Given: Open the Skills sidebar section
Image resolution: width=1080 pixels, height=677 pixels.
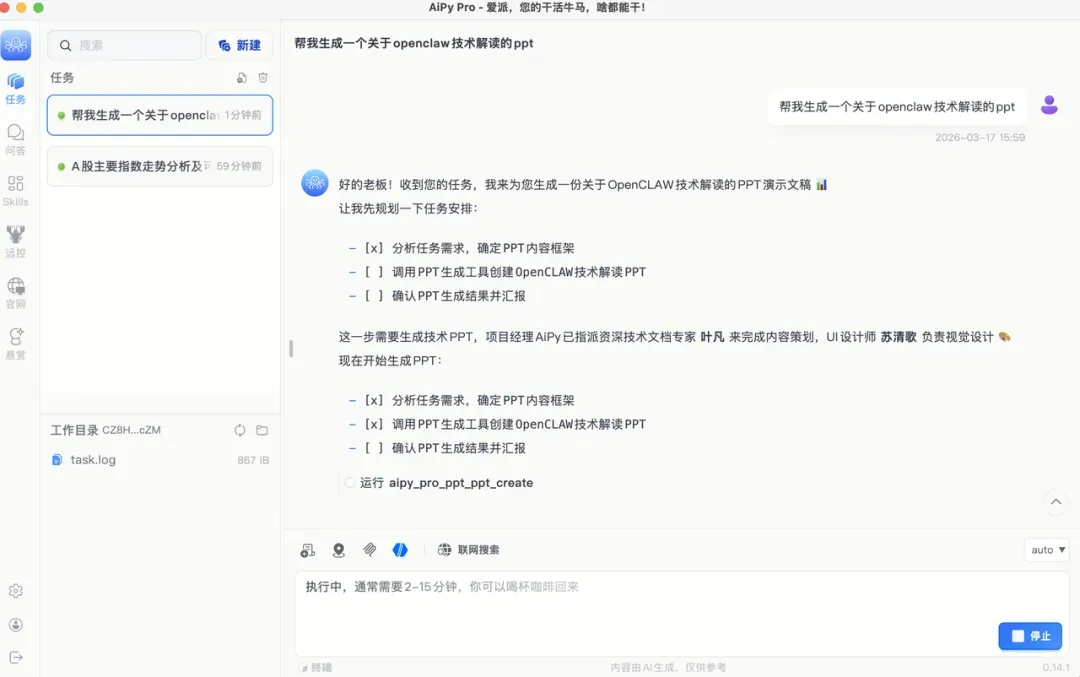Looking at the screenshot, I should coord(15,189).
